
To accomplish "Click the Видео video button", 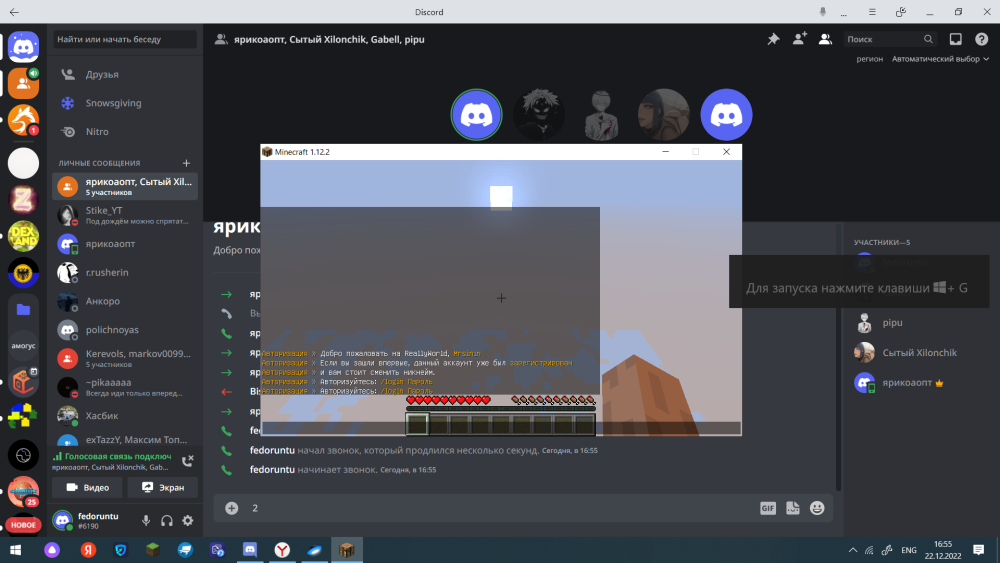I will 87,487.
